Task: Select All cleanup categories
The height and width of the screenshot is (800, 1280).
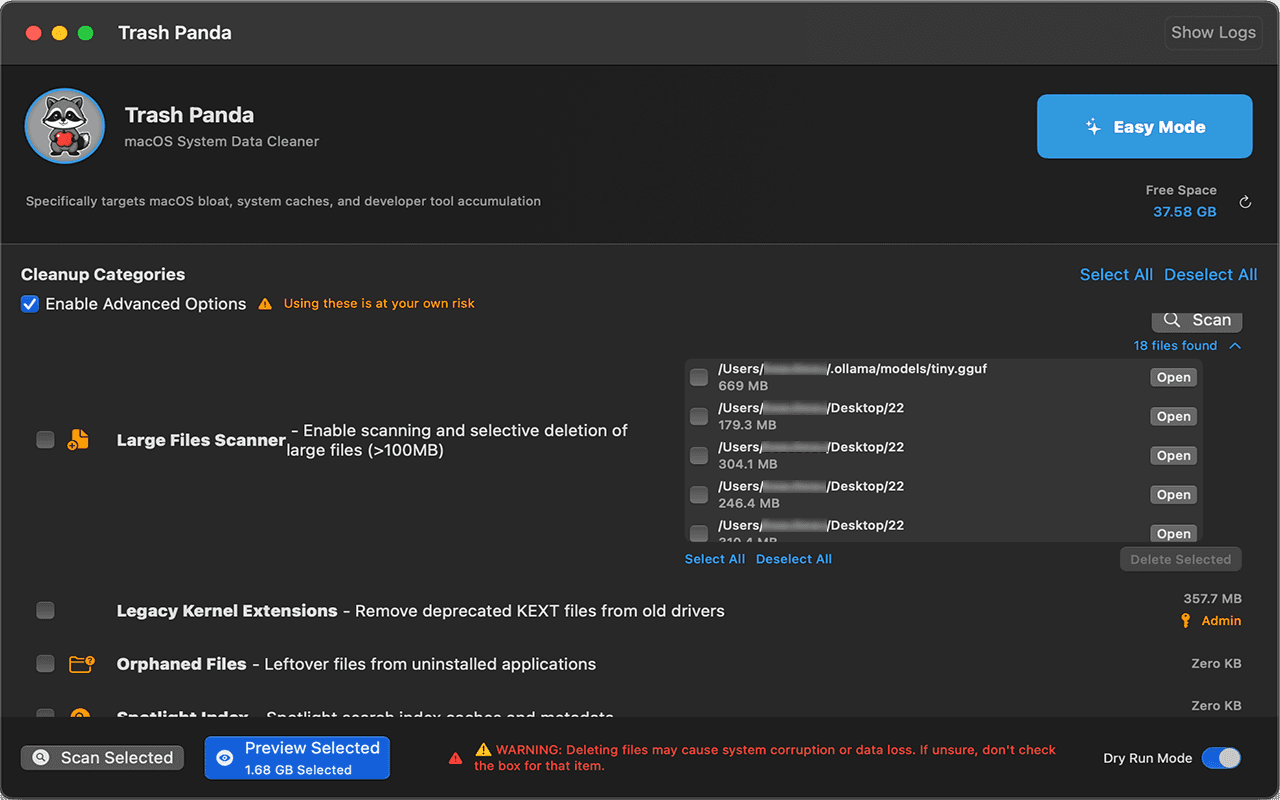Action: coord(1116,275)
